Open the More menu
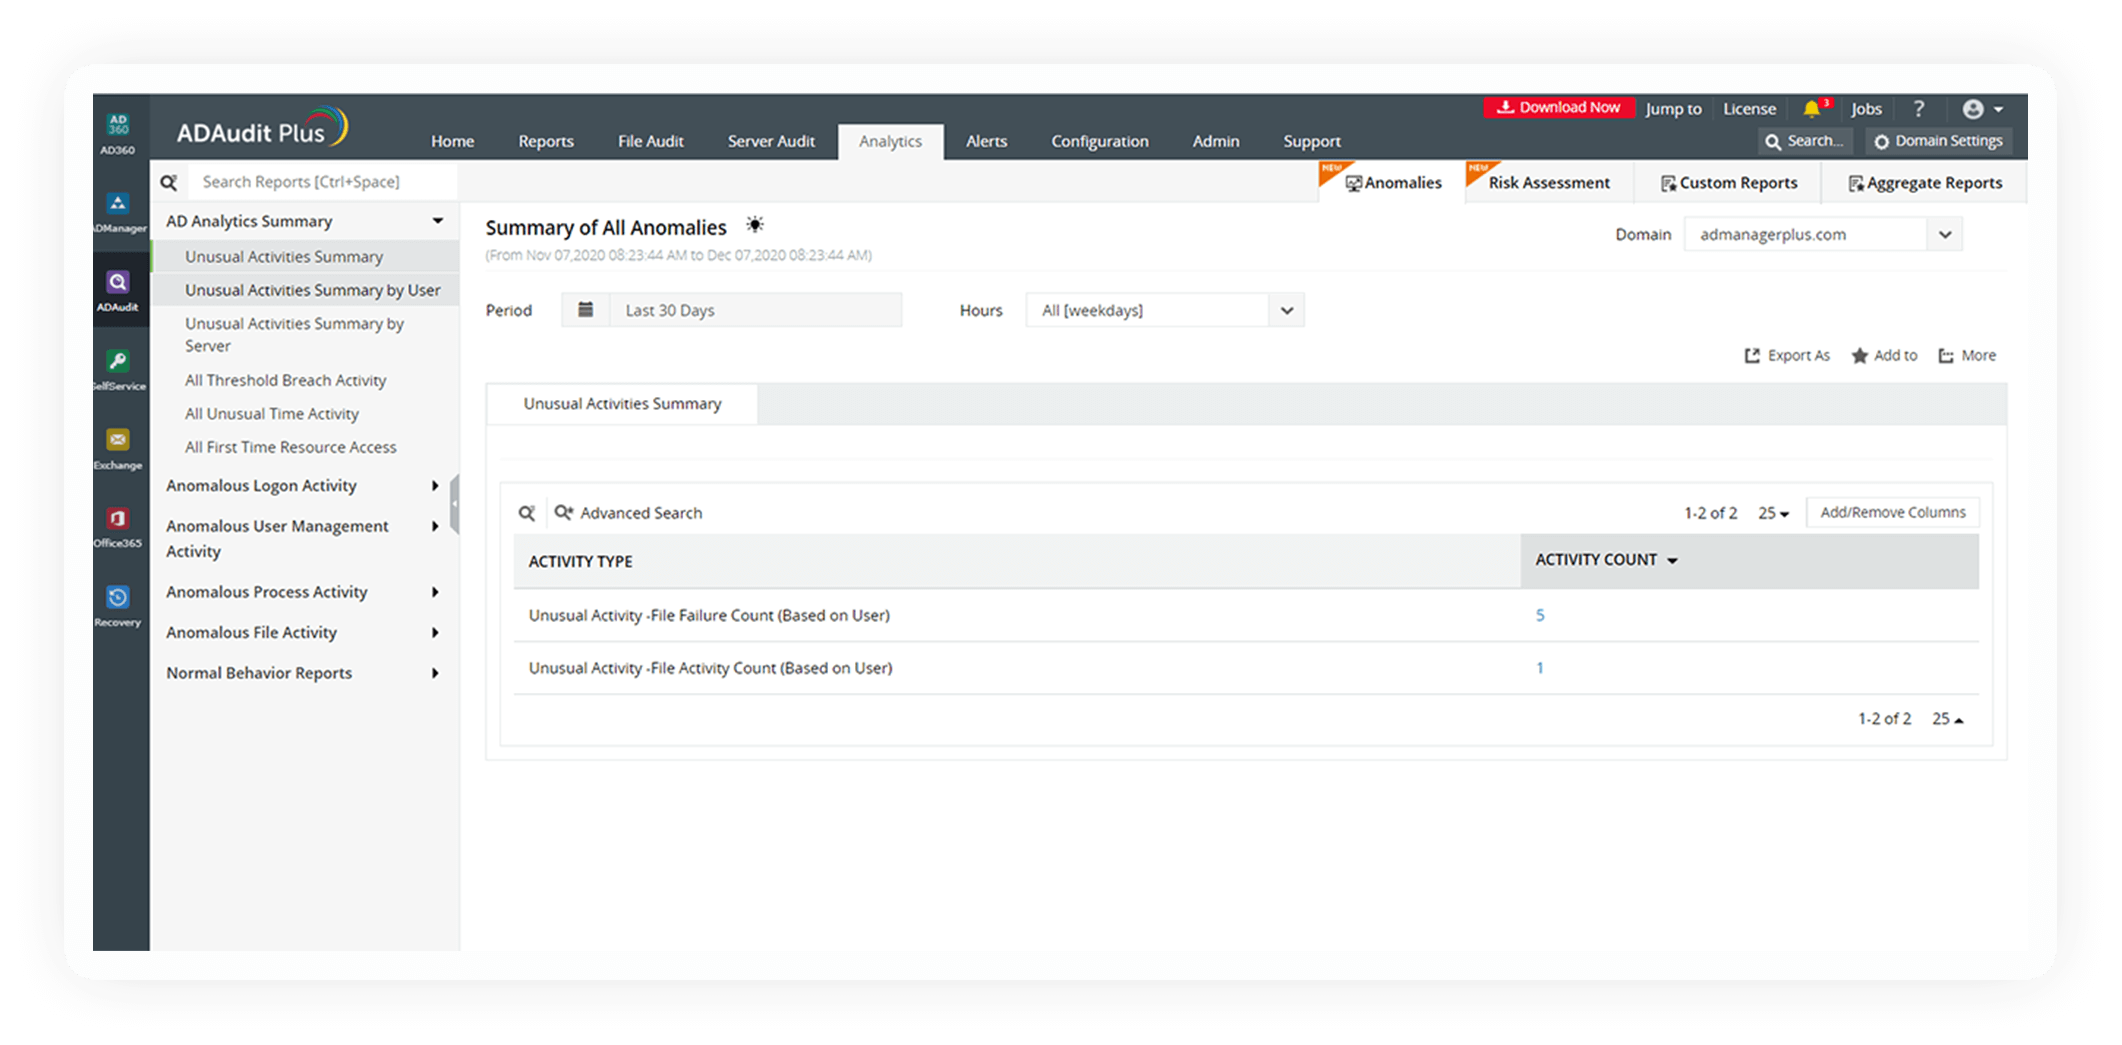 (1967, 355)
